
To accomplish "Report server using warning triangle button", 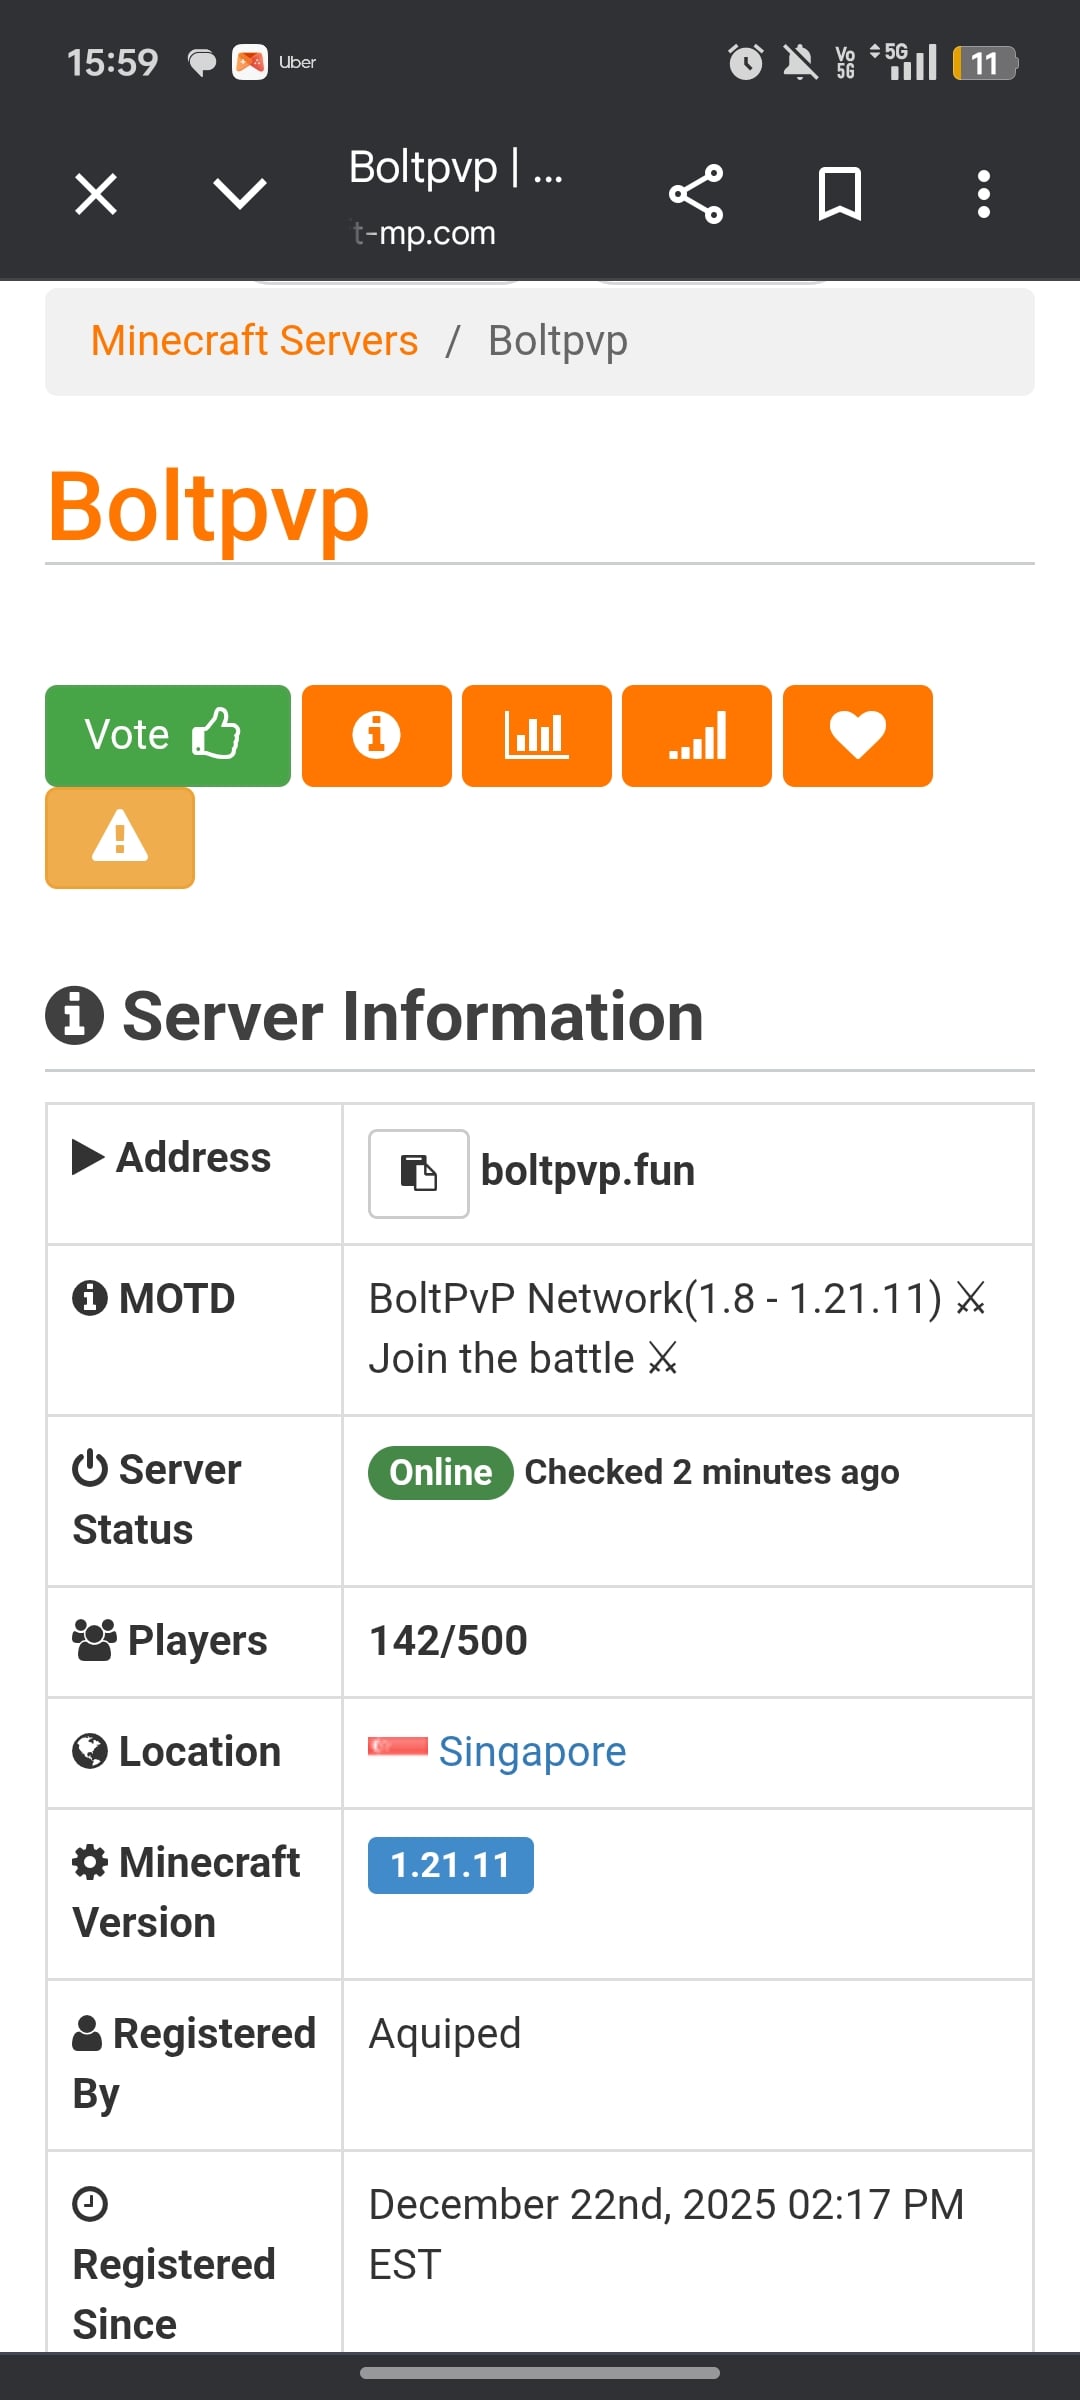I will point(120,837).
